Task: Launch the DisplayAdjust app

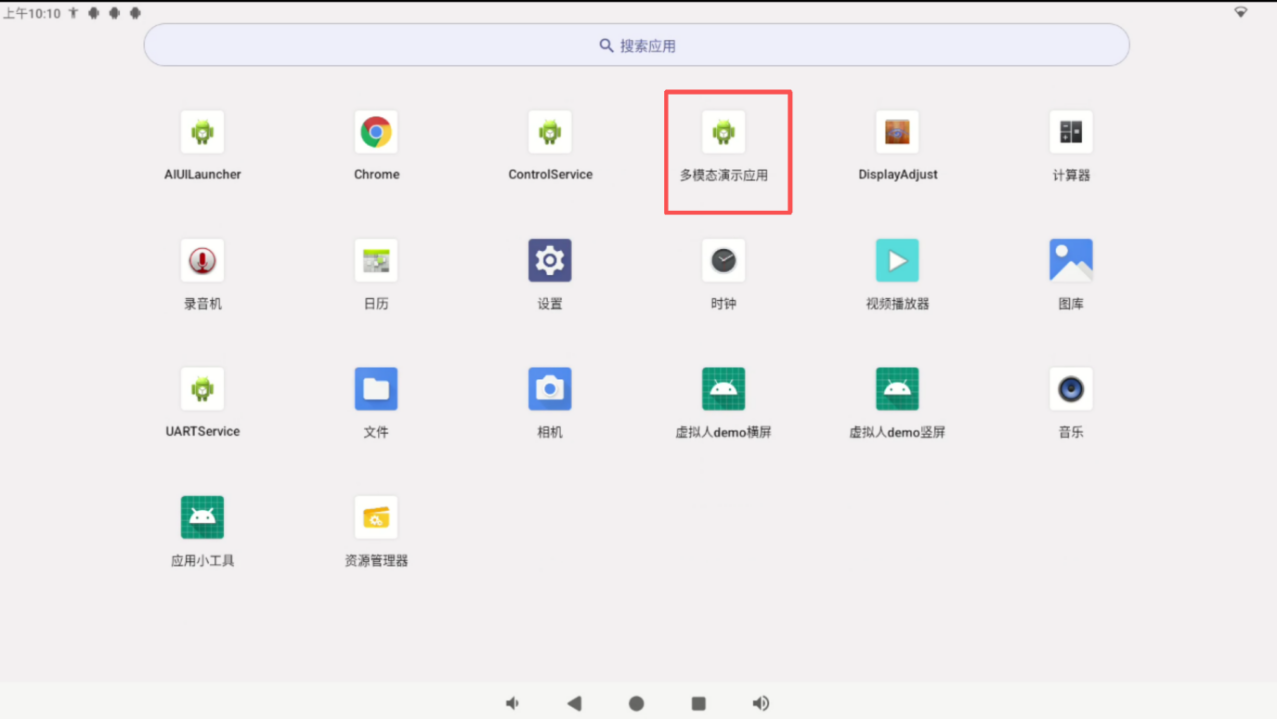Action: (897, 132)
